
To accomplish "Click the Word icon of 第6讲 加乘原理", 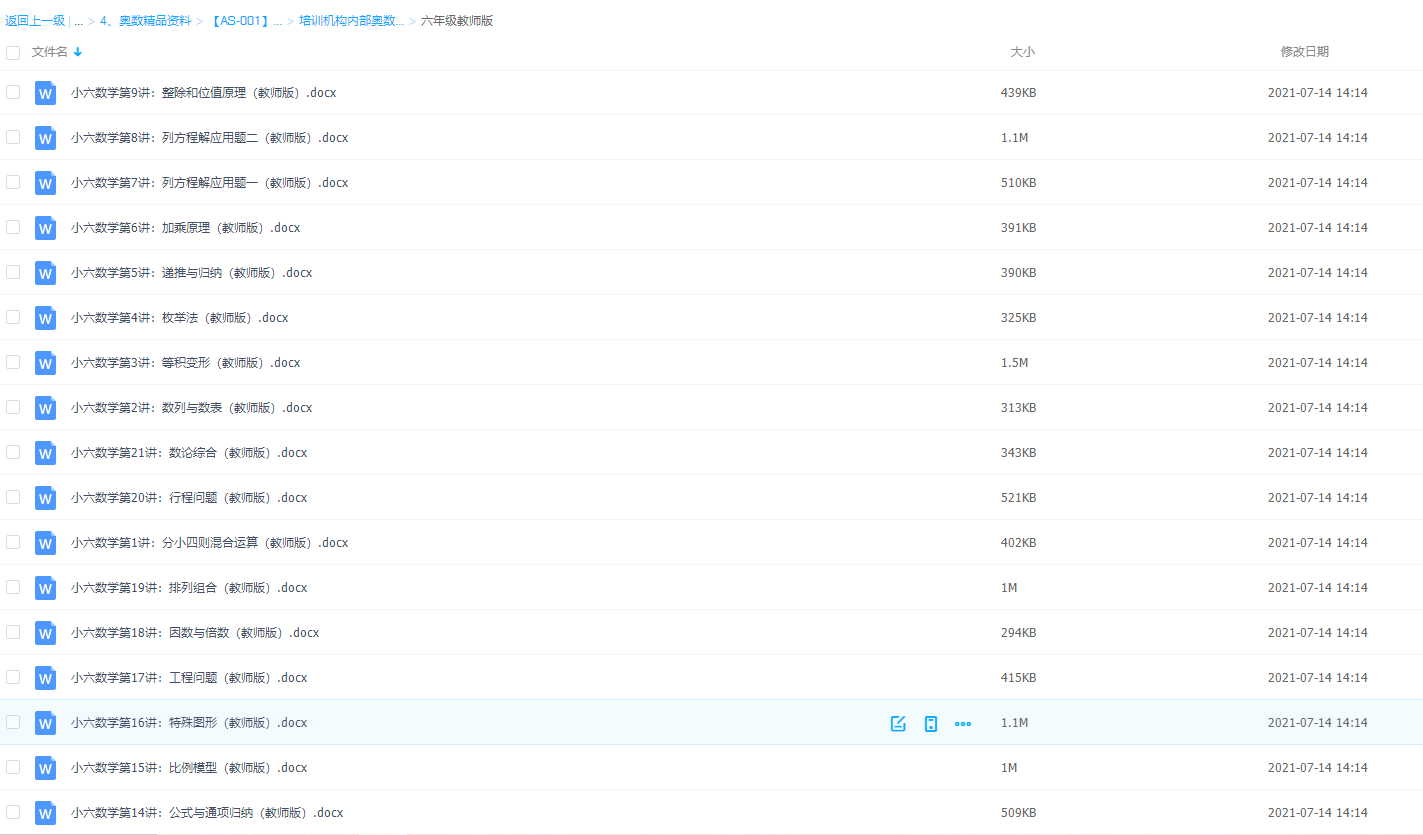I will [45, 228].
